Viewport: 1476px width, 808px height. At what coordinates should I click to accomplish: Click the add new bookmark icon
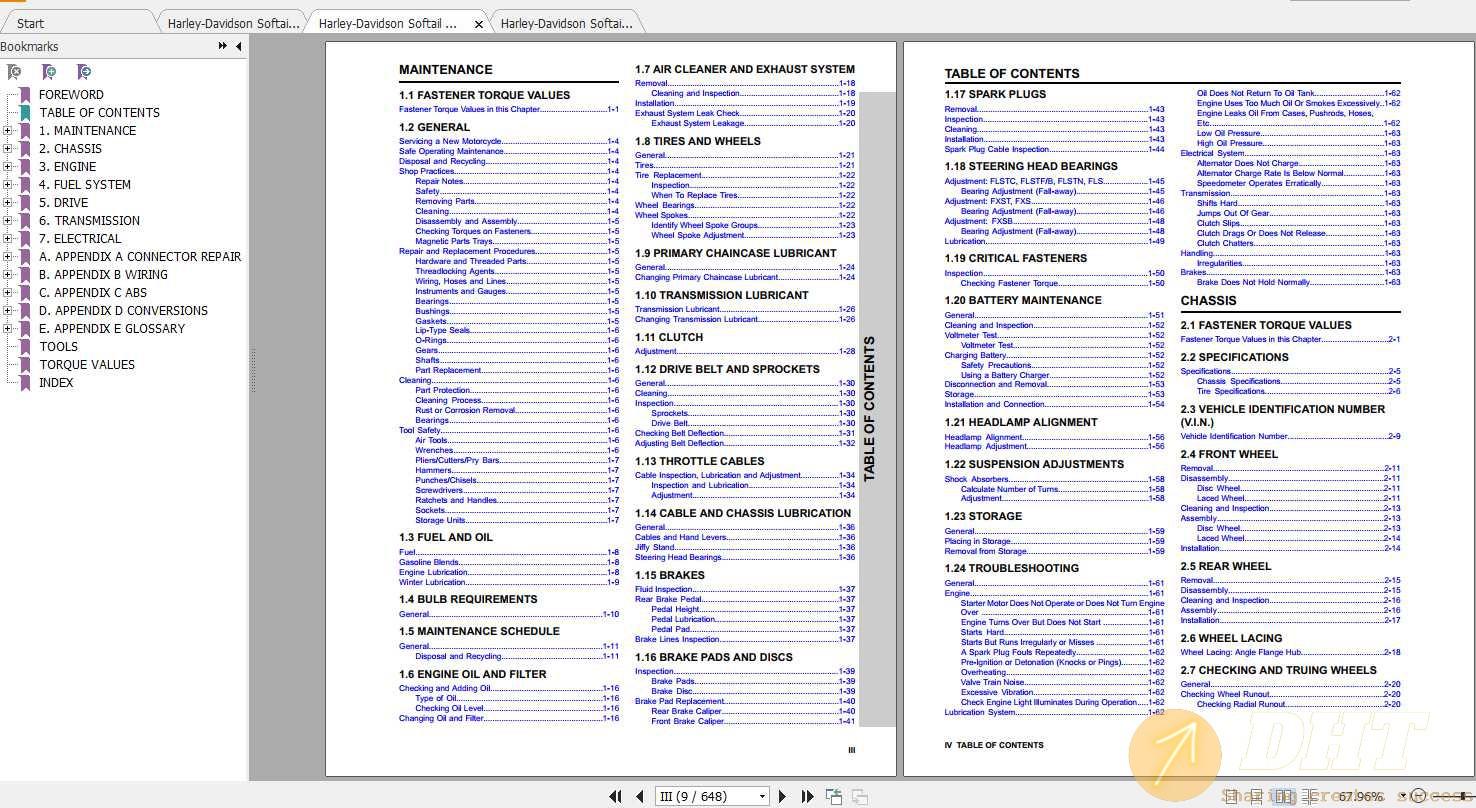click(49, 72)
